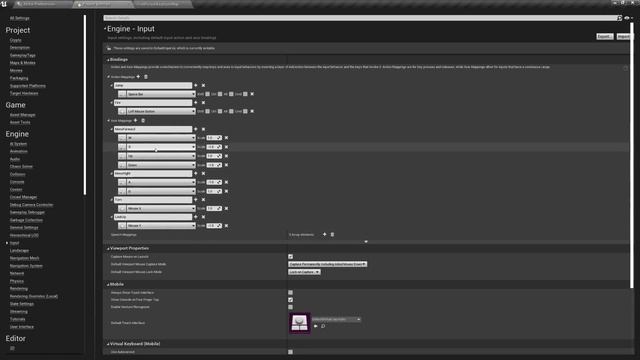Open the Rendering settings page
The width and height of the screenshot is (640, 360).
pos(18,289)
